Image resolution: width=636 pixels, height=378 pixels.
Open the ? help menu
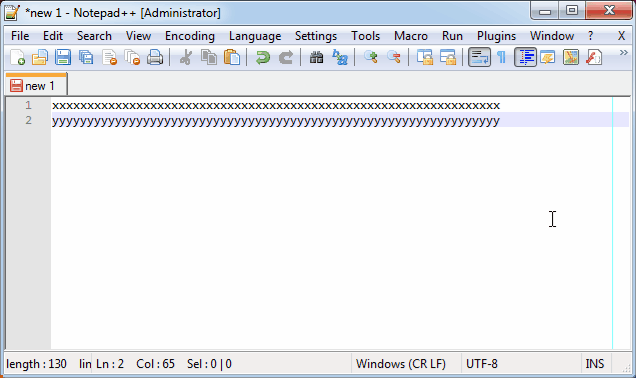pyautogui.click(x=590, y=36)
